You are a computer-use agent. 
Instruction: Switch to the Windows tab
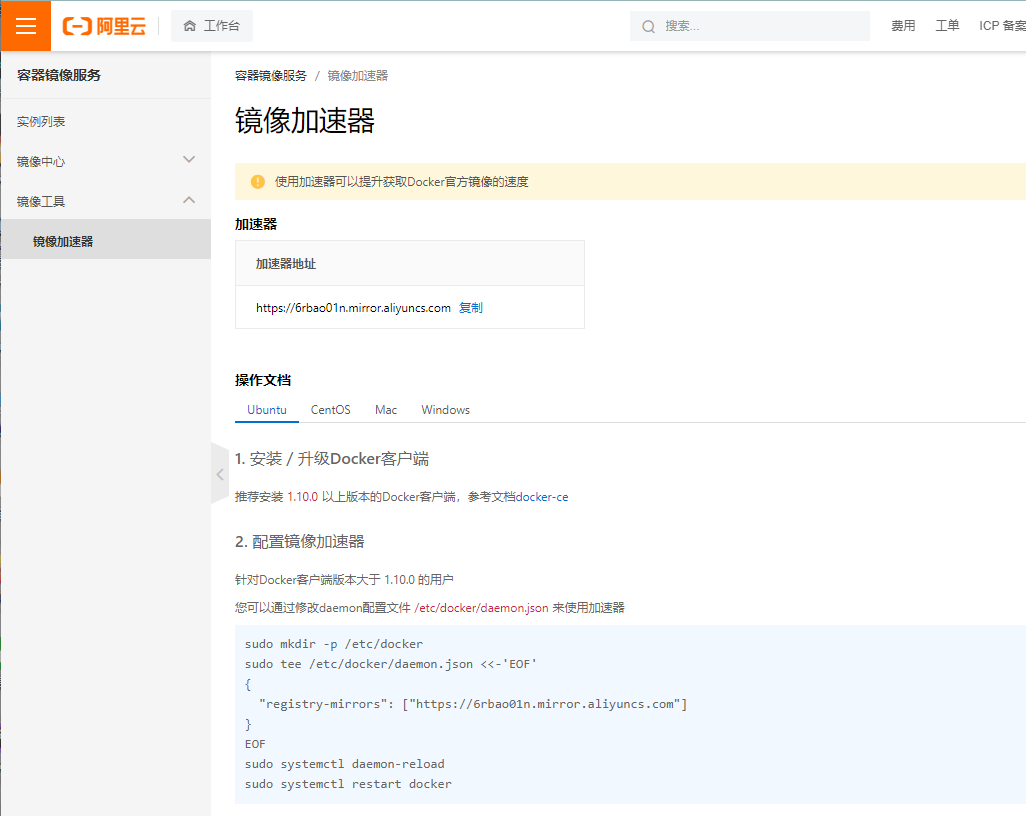pos(446,410)
